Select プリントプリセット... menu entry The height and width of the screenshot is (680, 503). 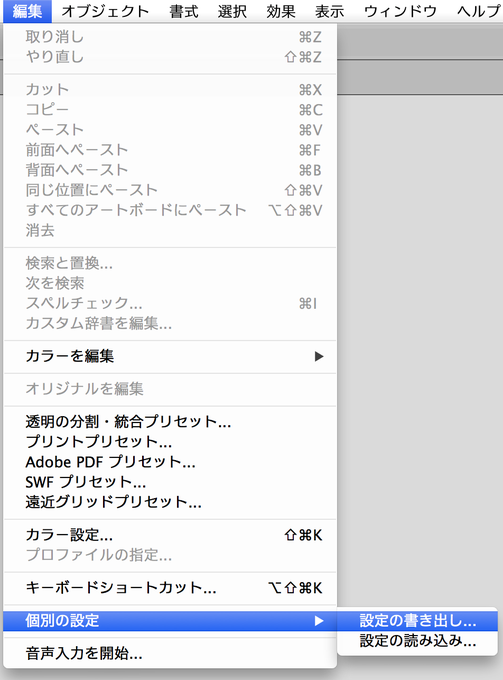pyautogui.click(x=170, y=441)
